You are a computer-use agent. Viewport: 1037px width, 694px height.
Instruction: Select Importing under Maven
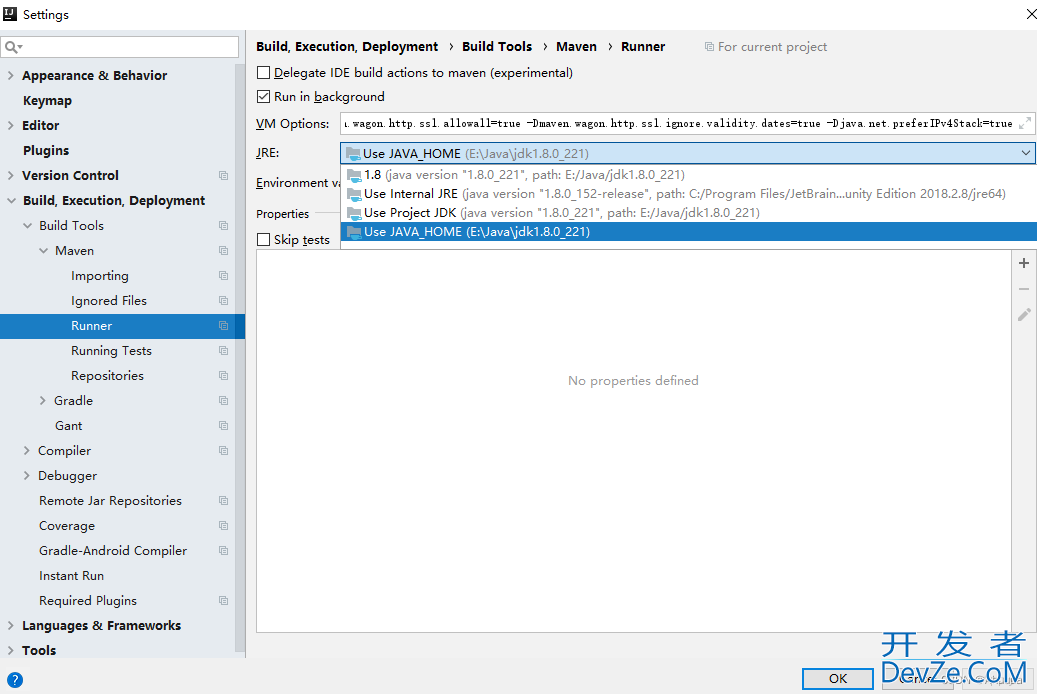[x=100, y=276]
